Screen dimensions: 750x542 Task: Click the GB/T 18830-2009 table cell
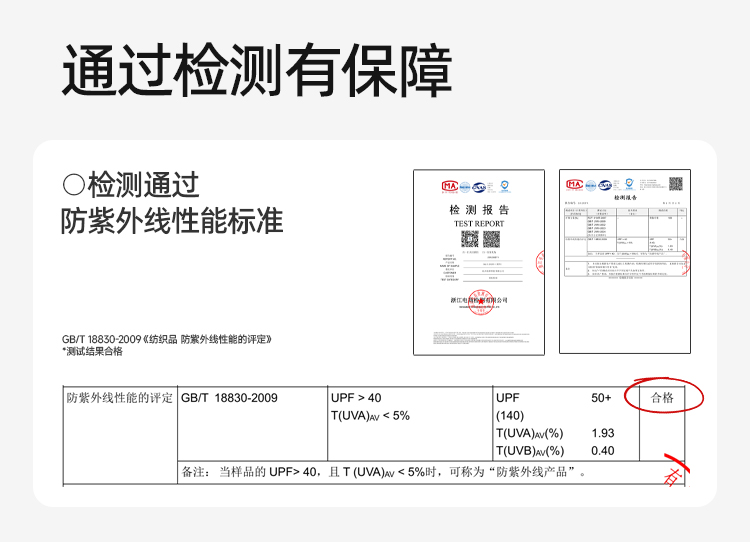click(230, 398)
